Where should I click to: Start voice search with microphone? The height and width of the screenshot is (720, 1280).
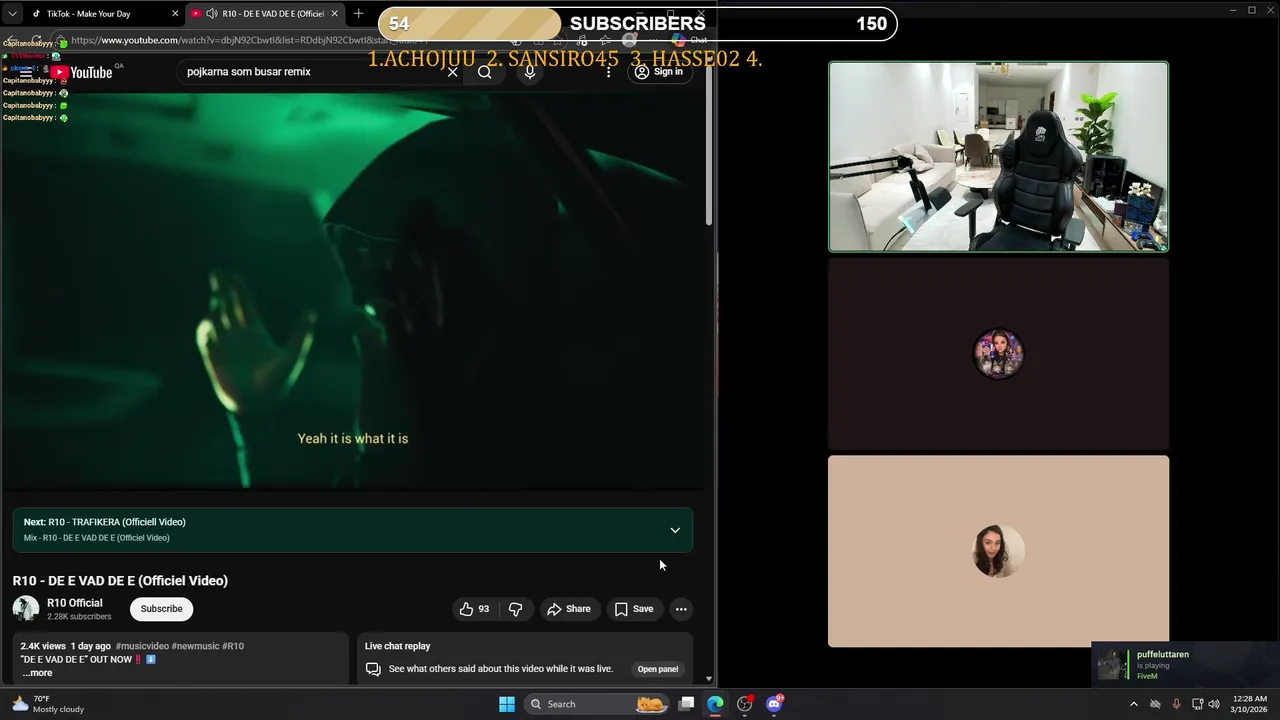pyautogui.click(x=530, y=72)
